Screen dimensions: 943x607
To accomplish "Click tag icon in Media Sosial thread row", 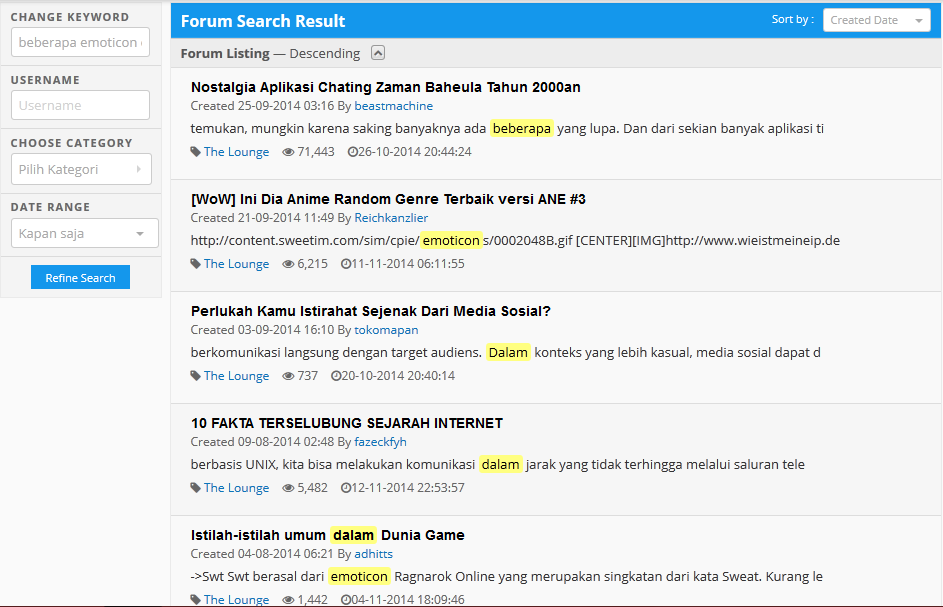I will point(195,375).
